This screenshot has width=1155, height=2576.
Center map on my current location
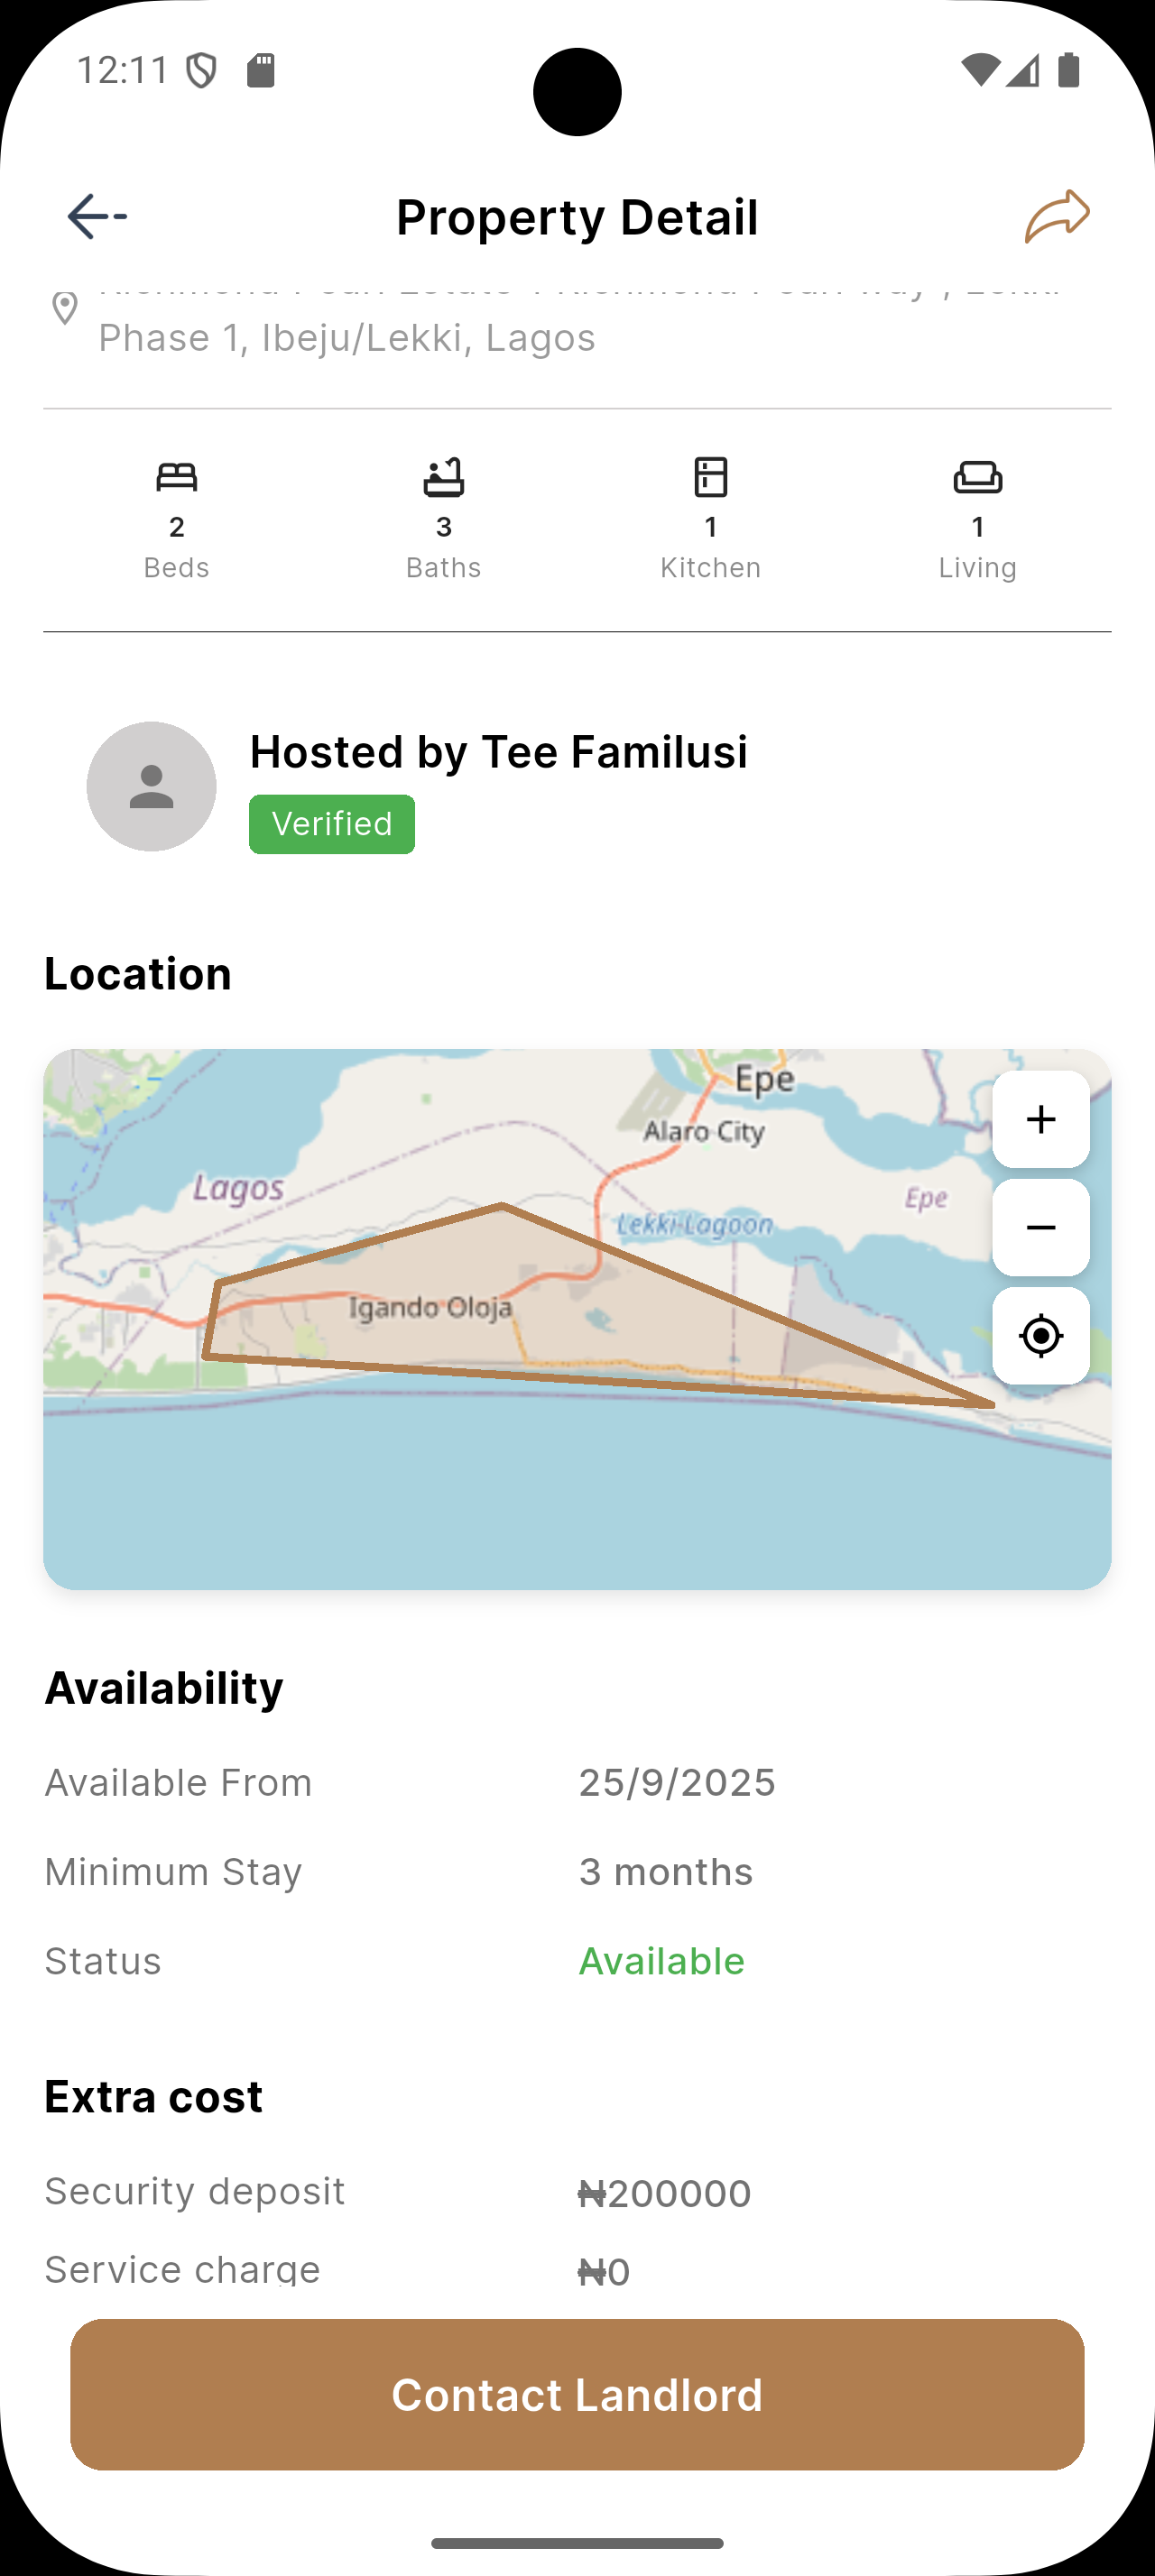pyautogui.click(x=1040, y=1335)
